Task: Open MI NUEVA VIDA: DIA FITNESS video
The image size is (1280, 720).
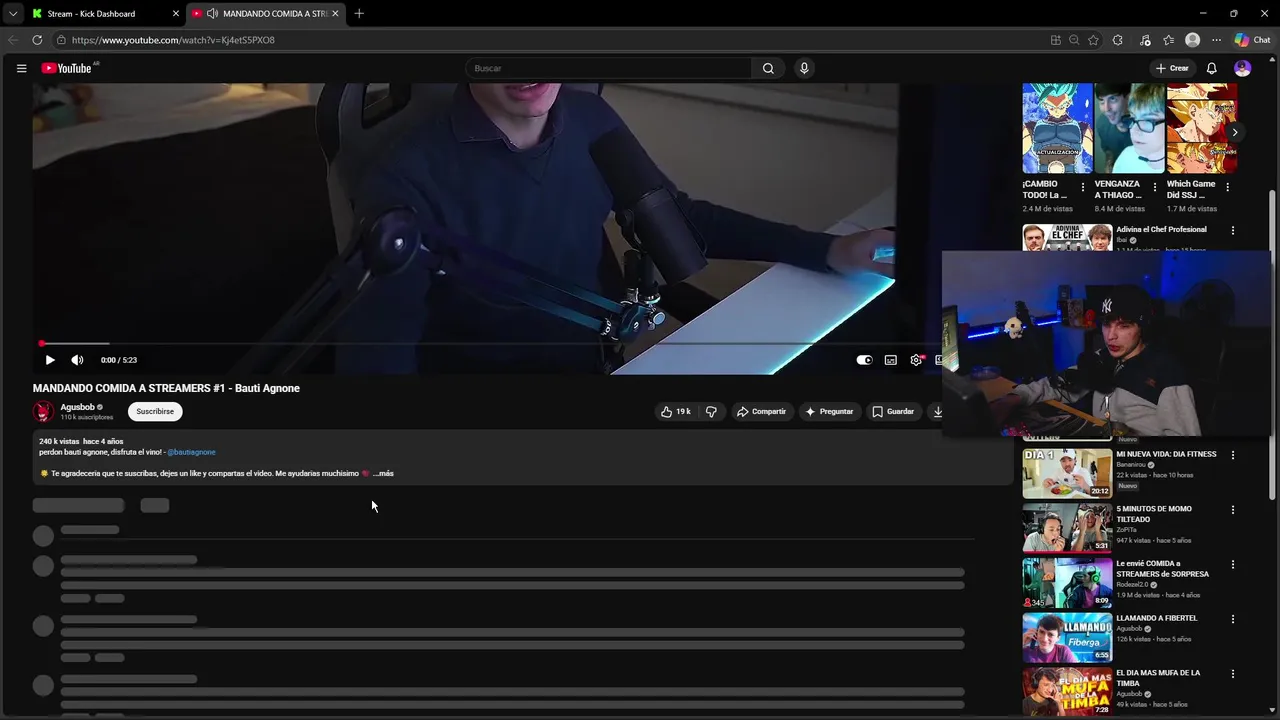Action: [1067, 473]
